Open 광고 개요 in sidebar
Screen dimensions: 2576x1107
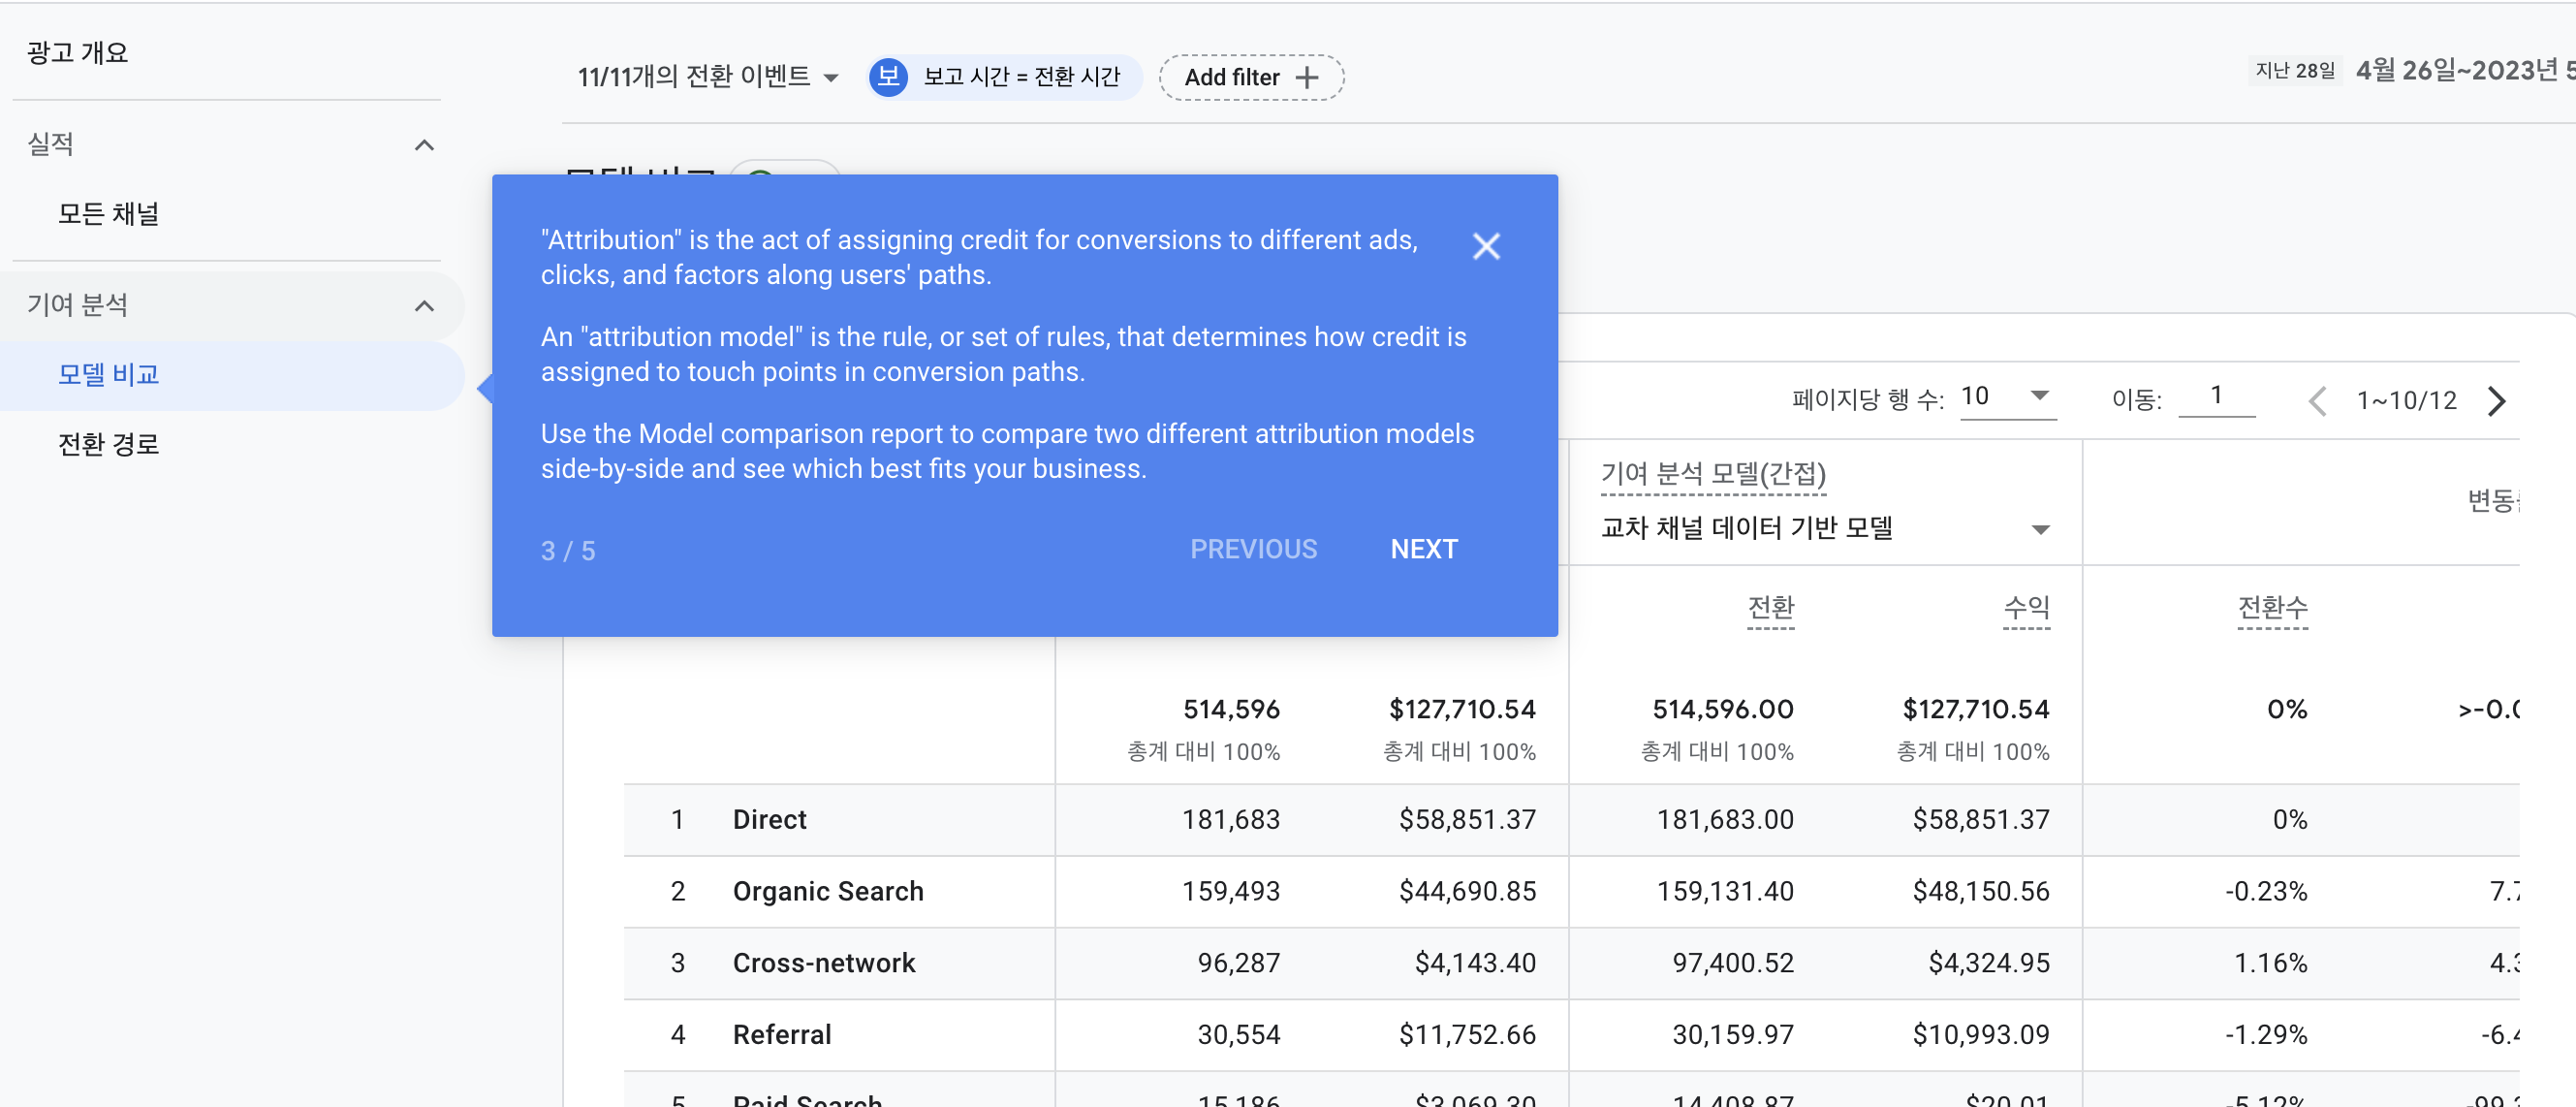[x=77, y=52]
